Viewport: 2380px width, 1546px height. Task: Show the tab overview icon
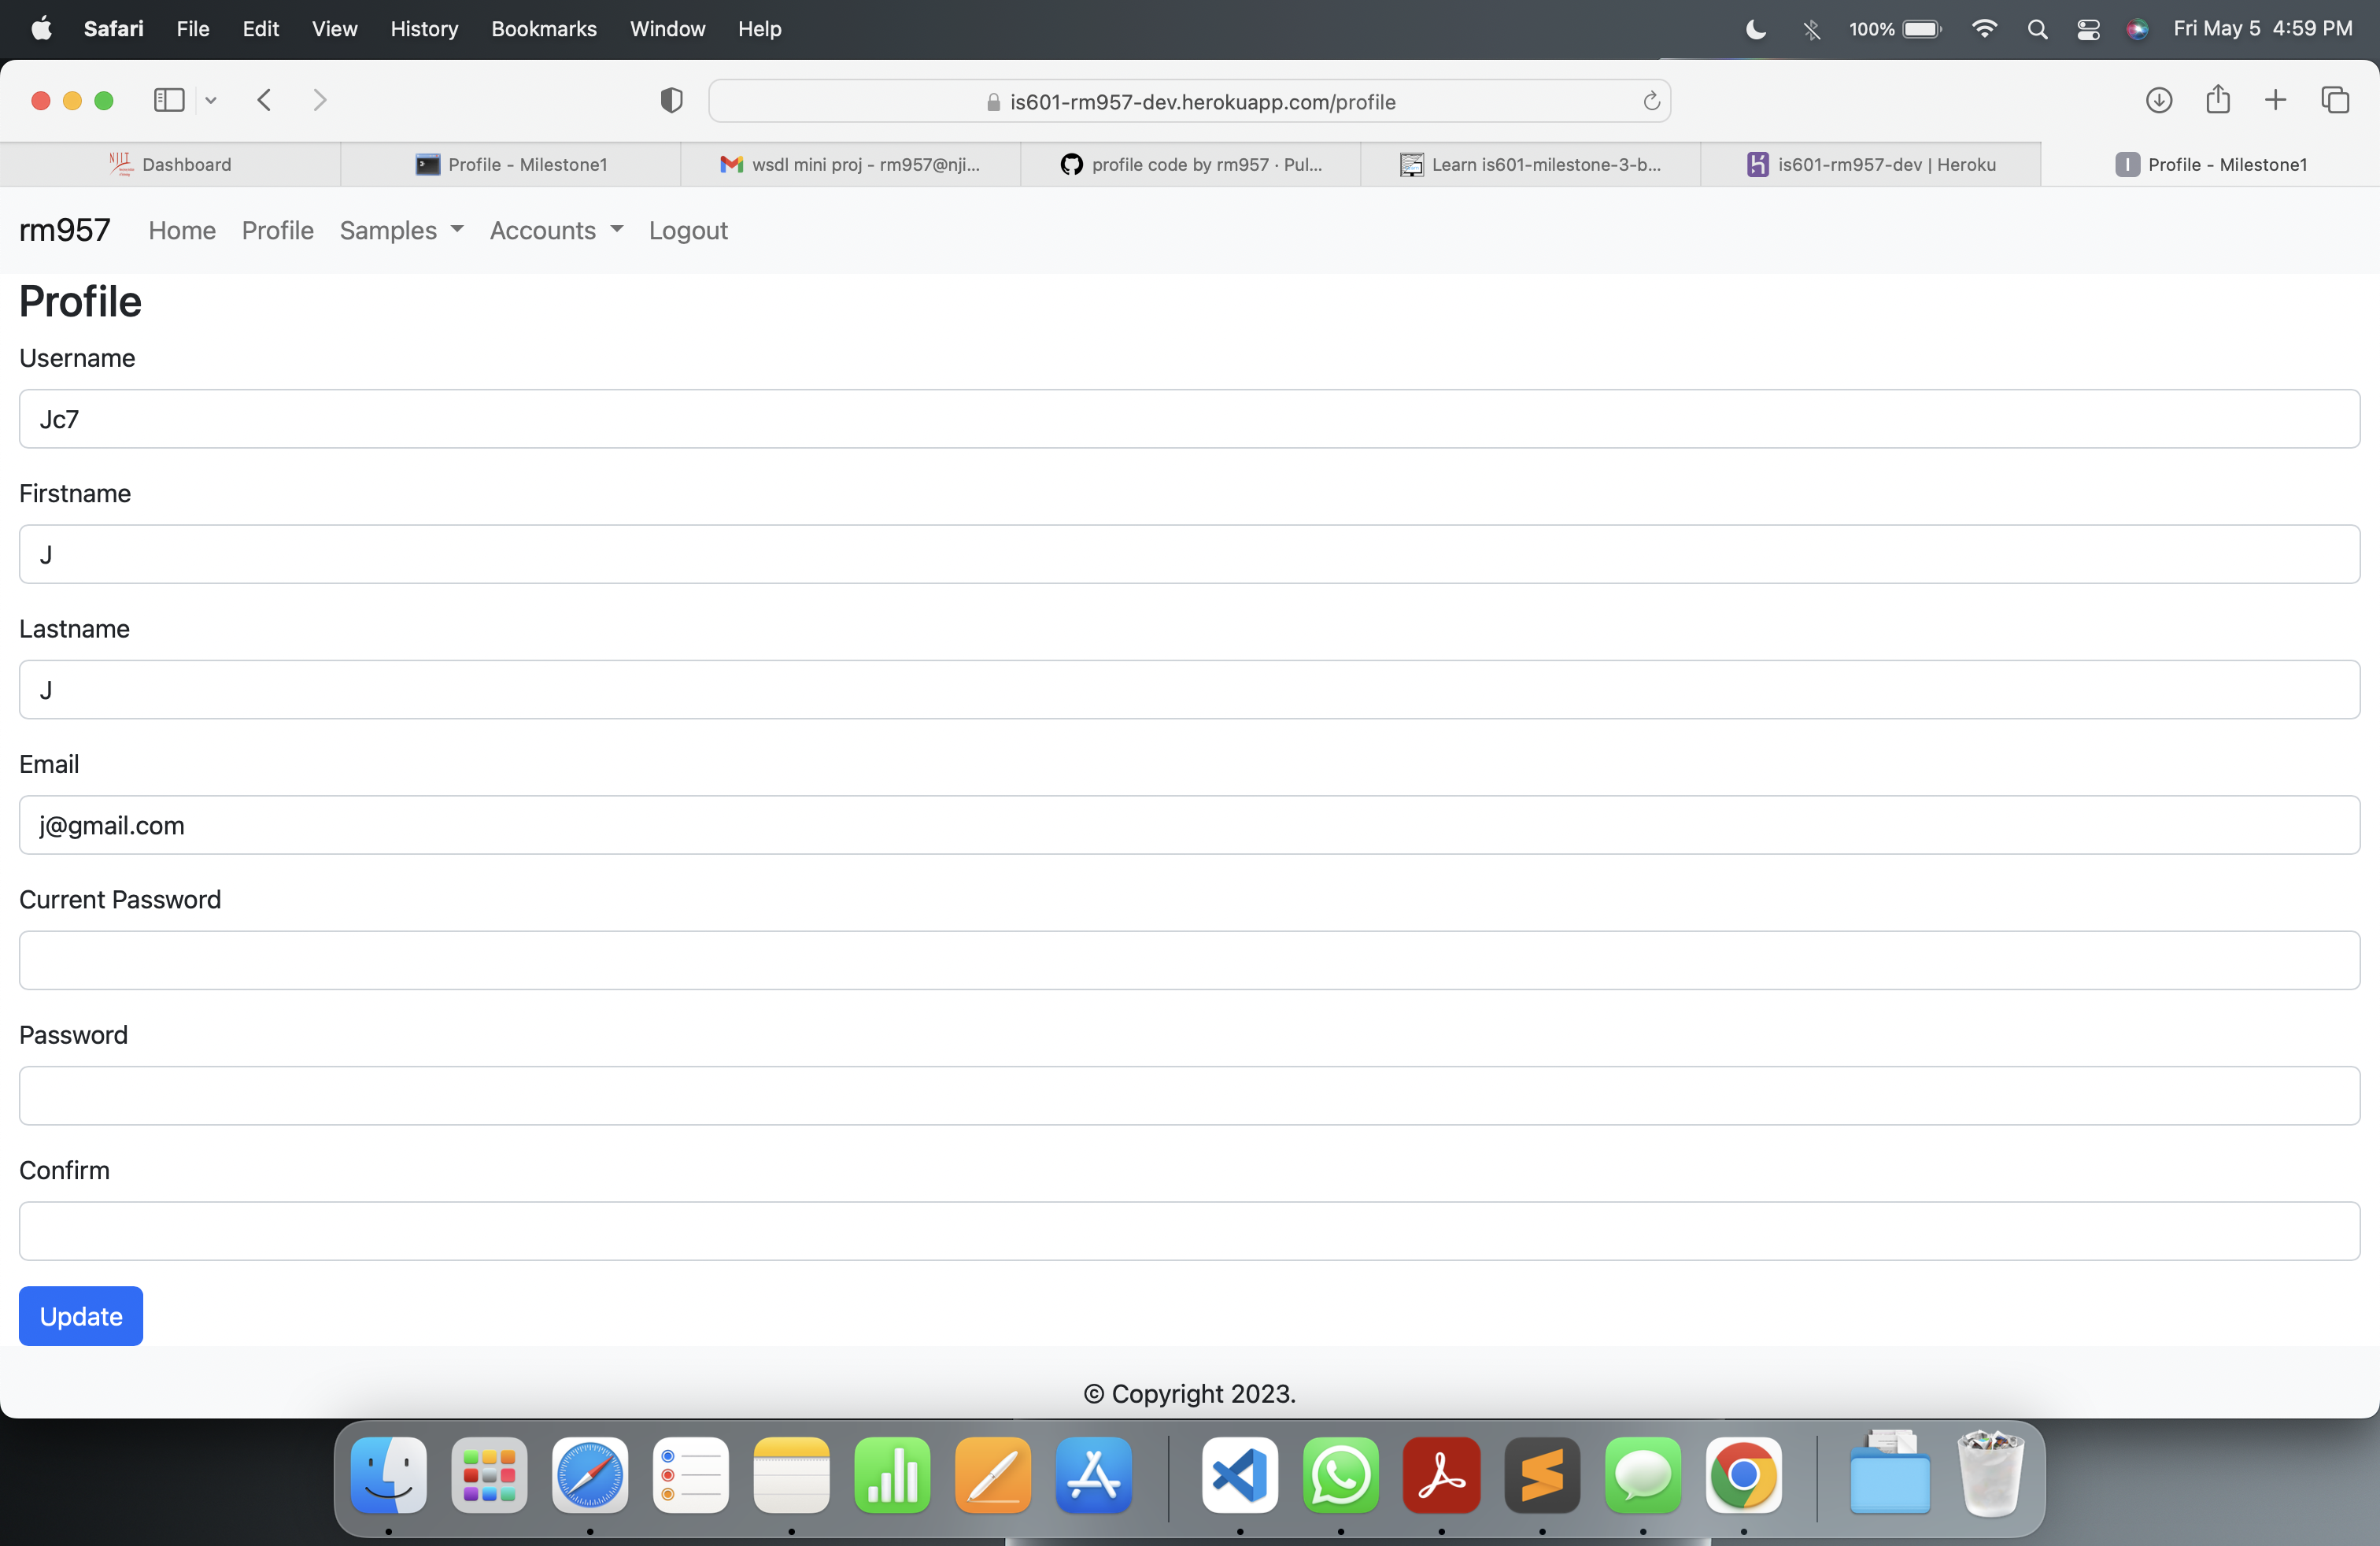[x=2334, y=100]
